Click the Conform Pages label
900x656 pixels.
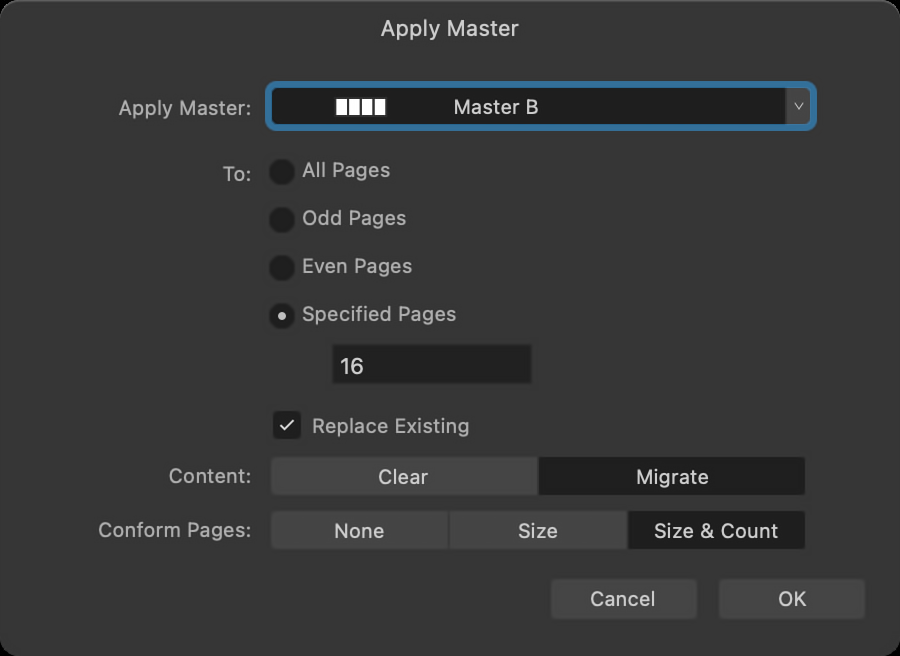[x=174, y=530]
